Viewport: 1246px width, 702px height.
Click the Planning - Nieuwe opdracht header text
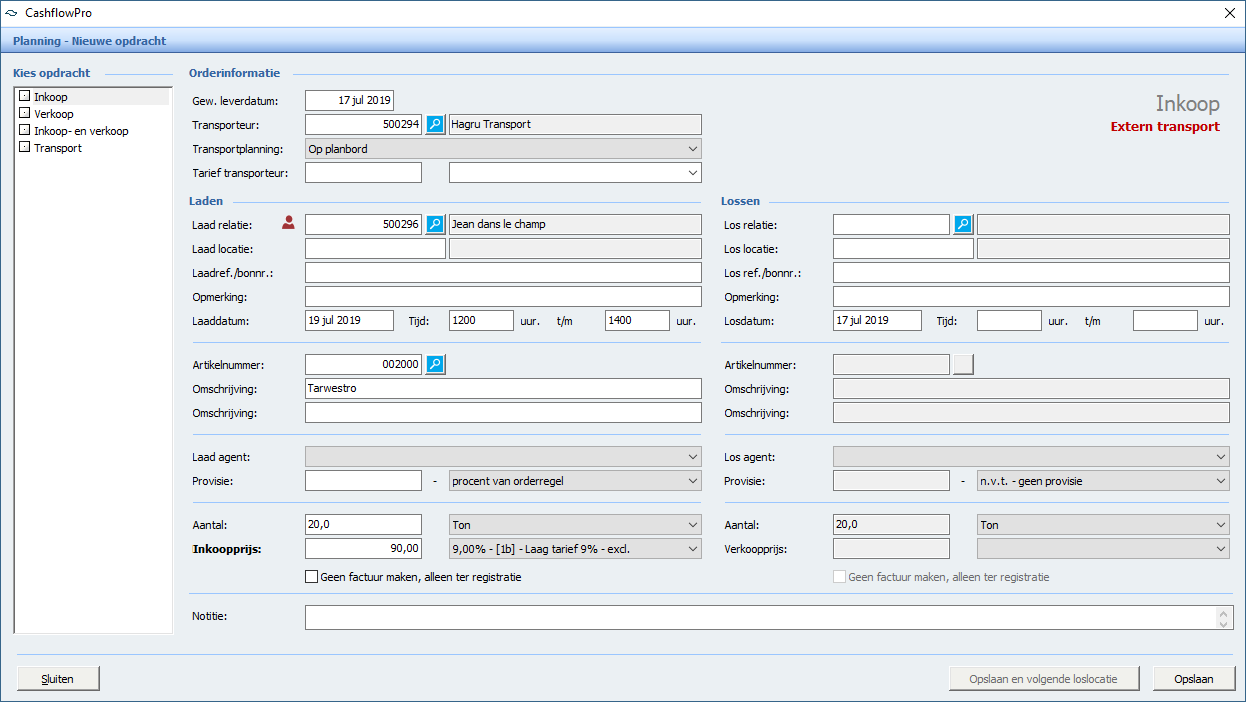89,41
